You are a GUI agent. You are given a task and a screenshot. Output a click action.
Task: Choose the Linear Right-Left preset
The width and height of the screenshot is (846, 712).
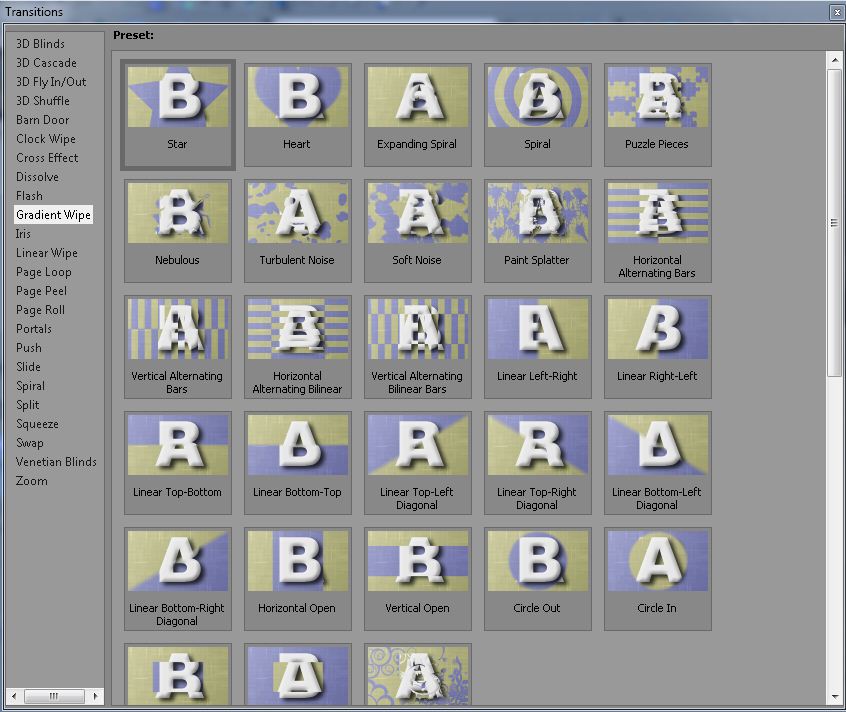click(x=658, y=347)
